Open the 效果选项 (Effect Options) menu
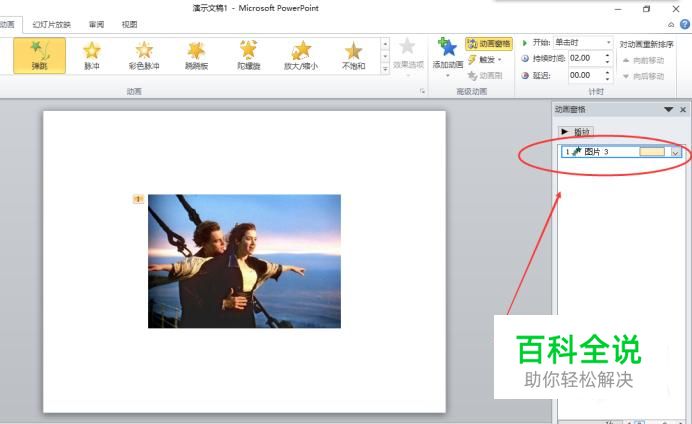The height and width of the screenshot is (424, 692). [408, 57]
